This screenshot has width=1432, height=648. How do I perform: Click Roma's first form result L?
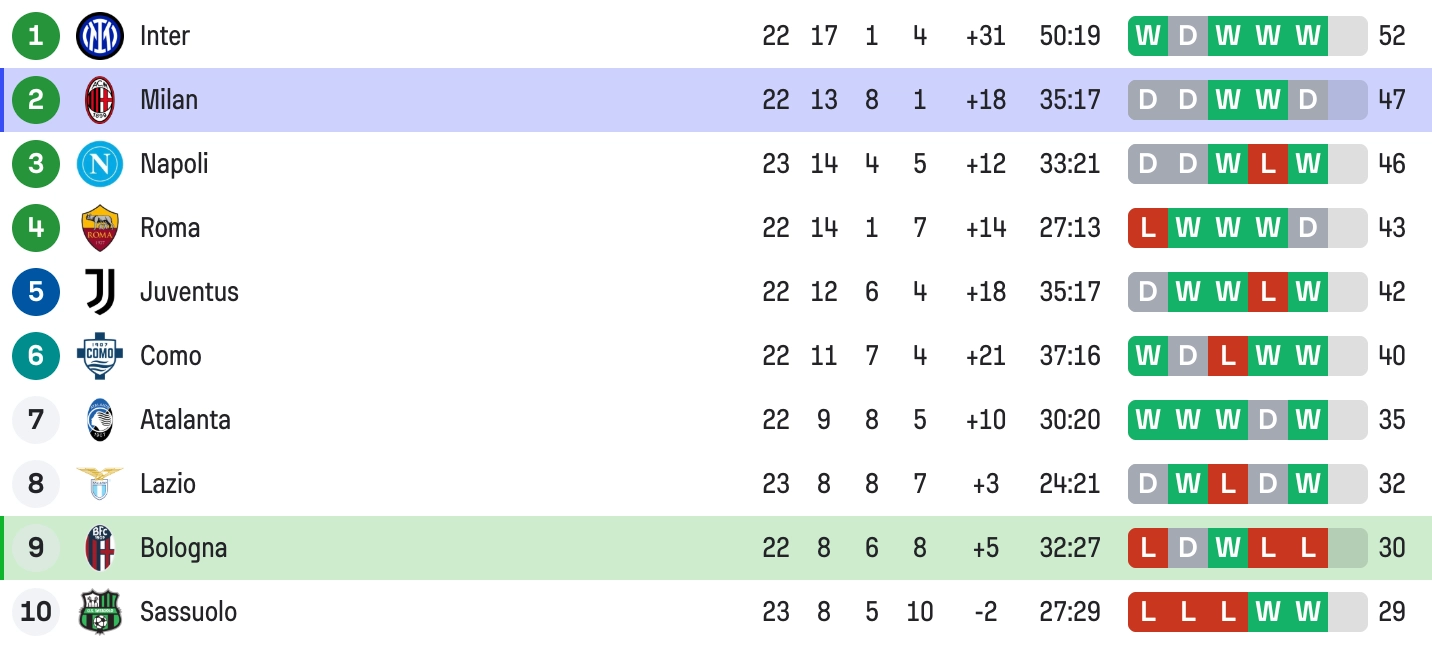click(1148, 228)
